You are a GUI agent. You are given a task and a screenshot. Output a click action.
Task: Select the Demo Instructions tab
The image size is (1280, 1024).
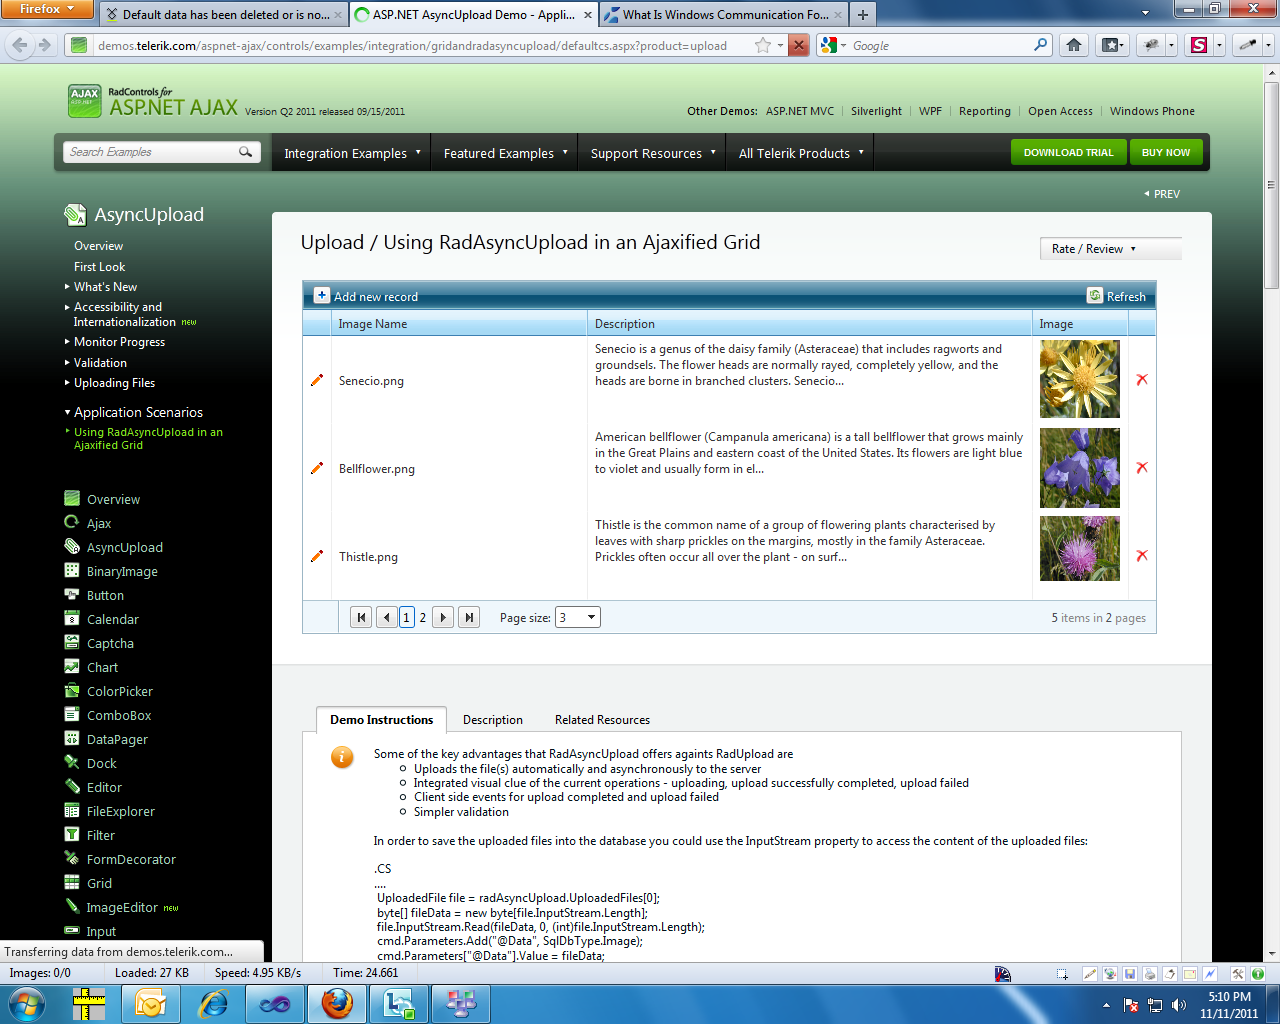pos(381,720)
